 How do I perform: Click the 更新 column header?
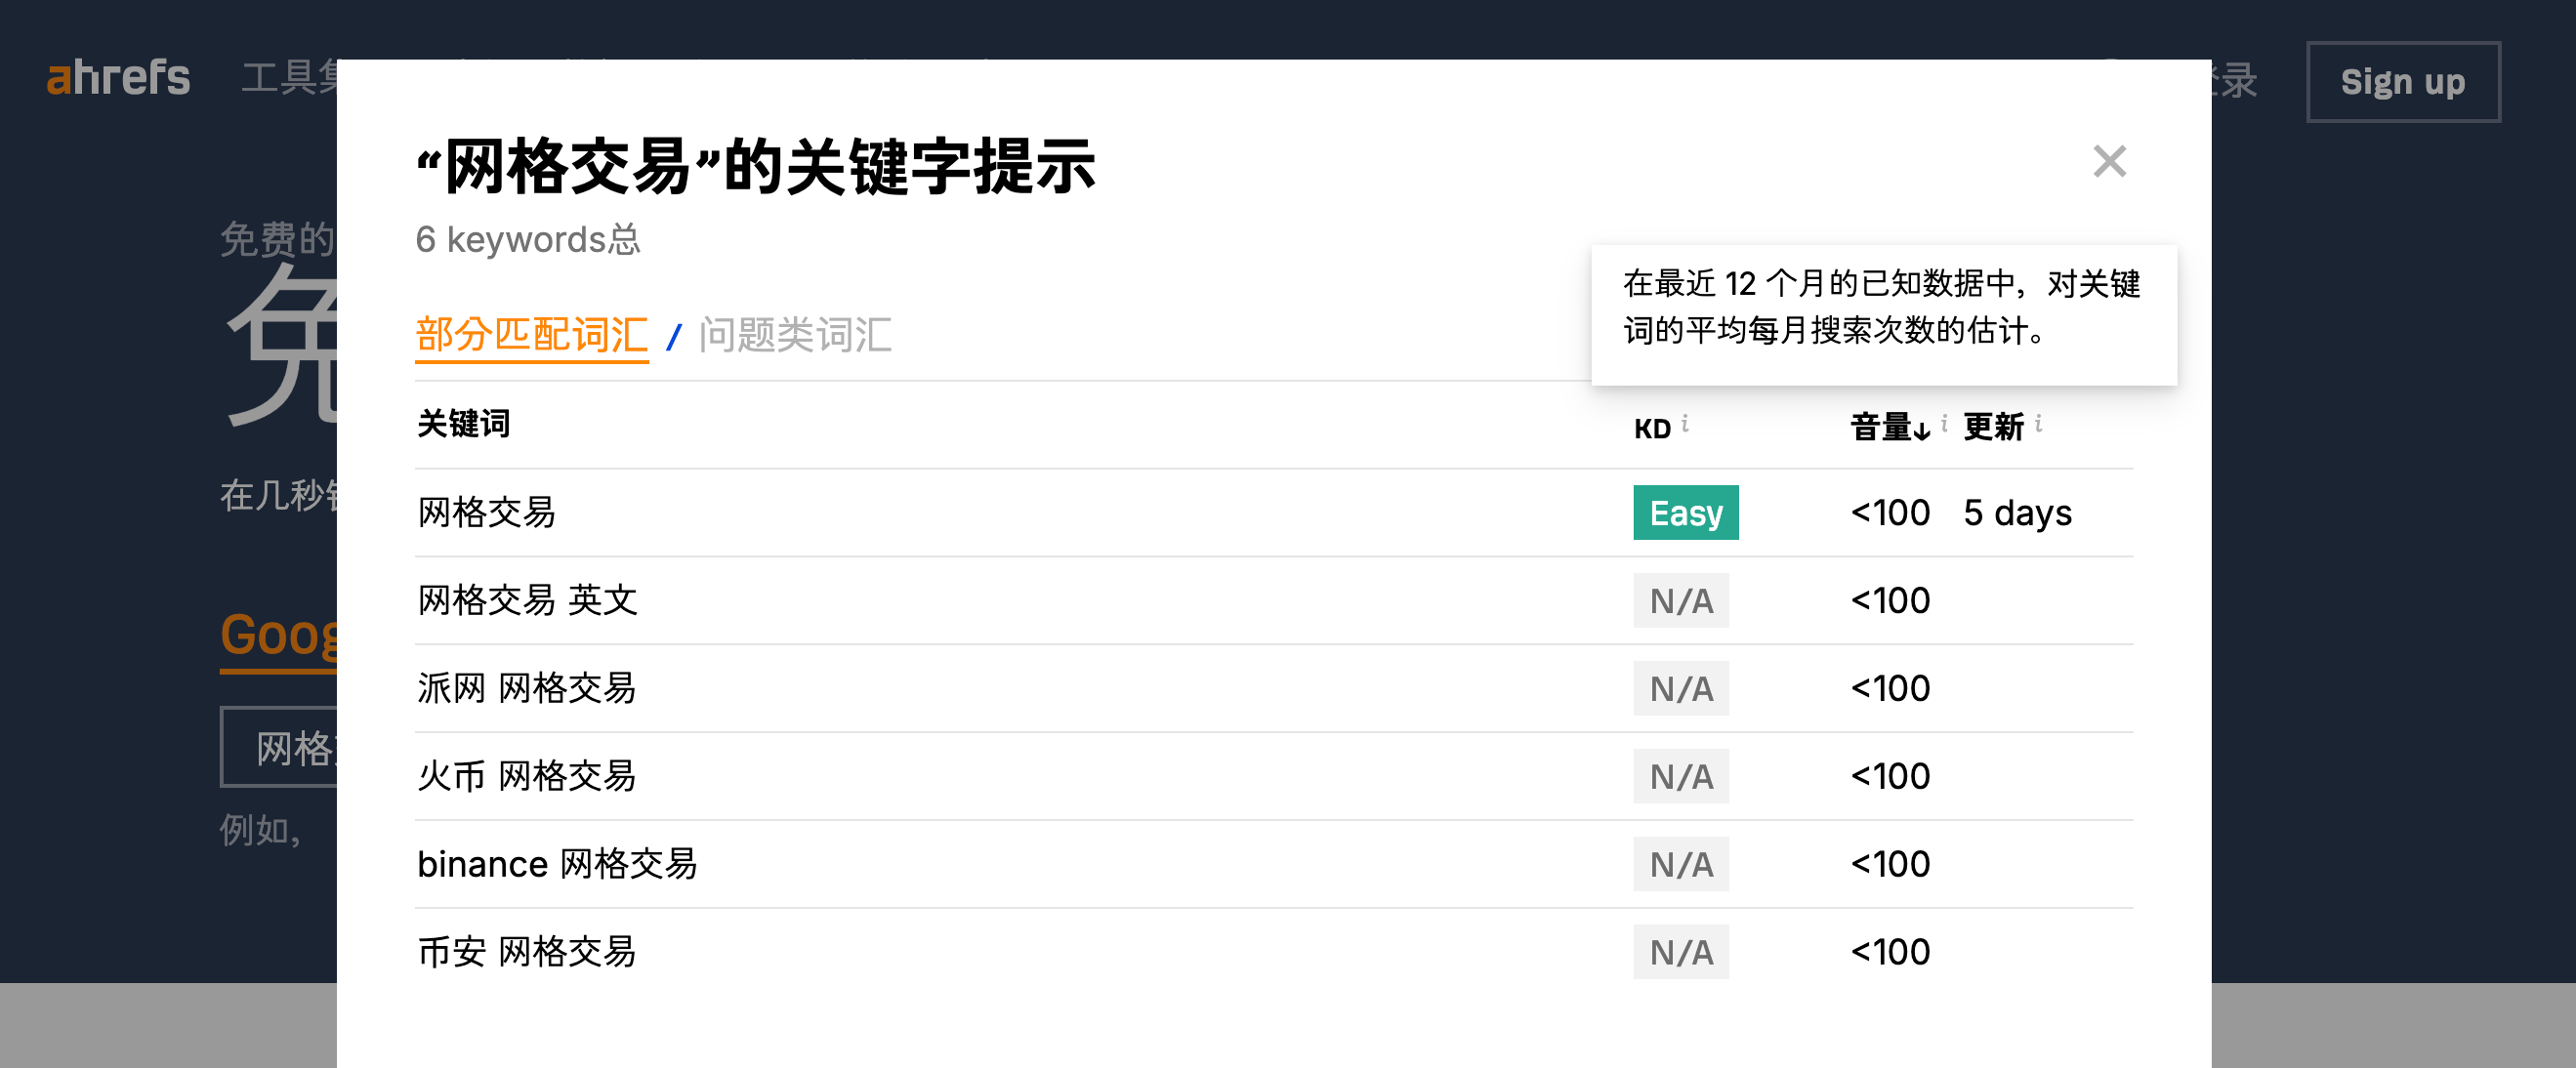[x=1993, y=428]
